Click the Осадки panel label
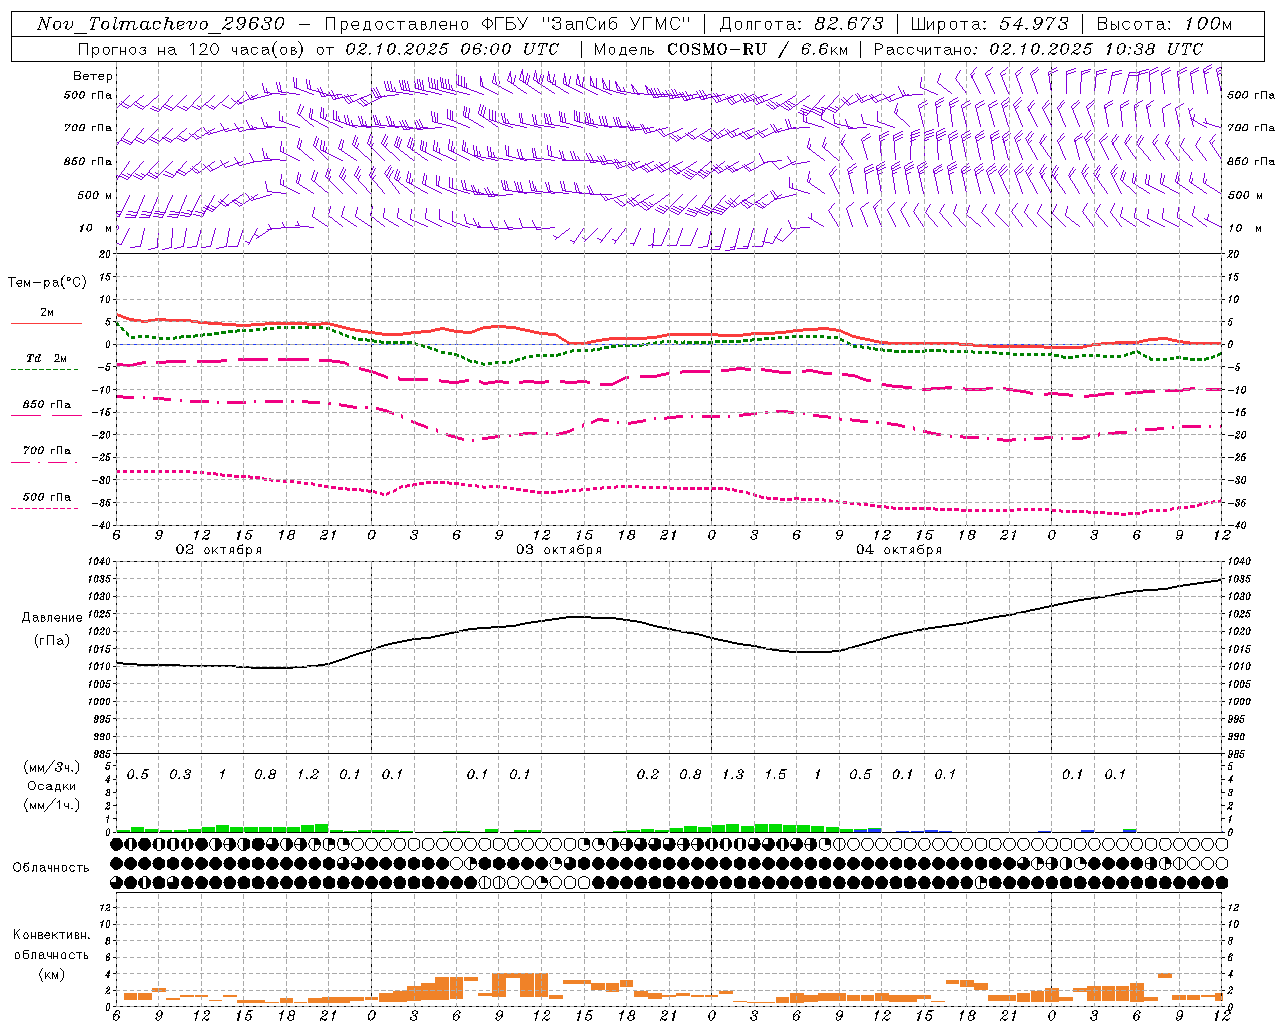This screenshot has width=1280, height=1024. coord(52,786)
